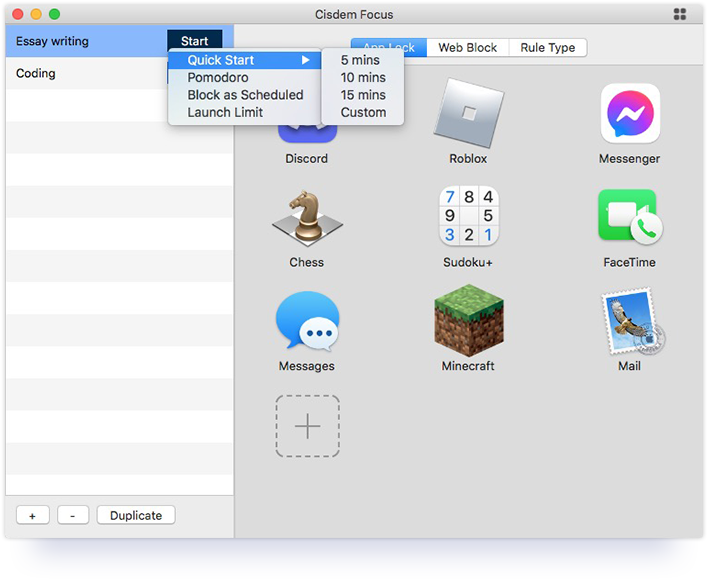Click the Mail app icon
Screen dimensions: 708x581
633,321
